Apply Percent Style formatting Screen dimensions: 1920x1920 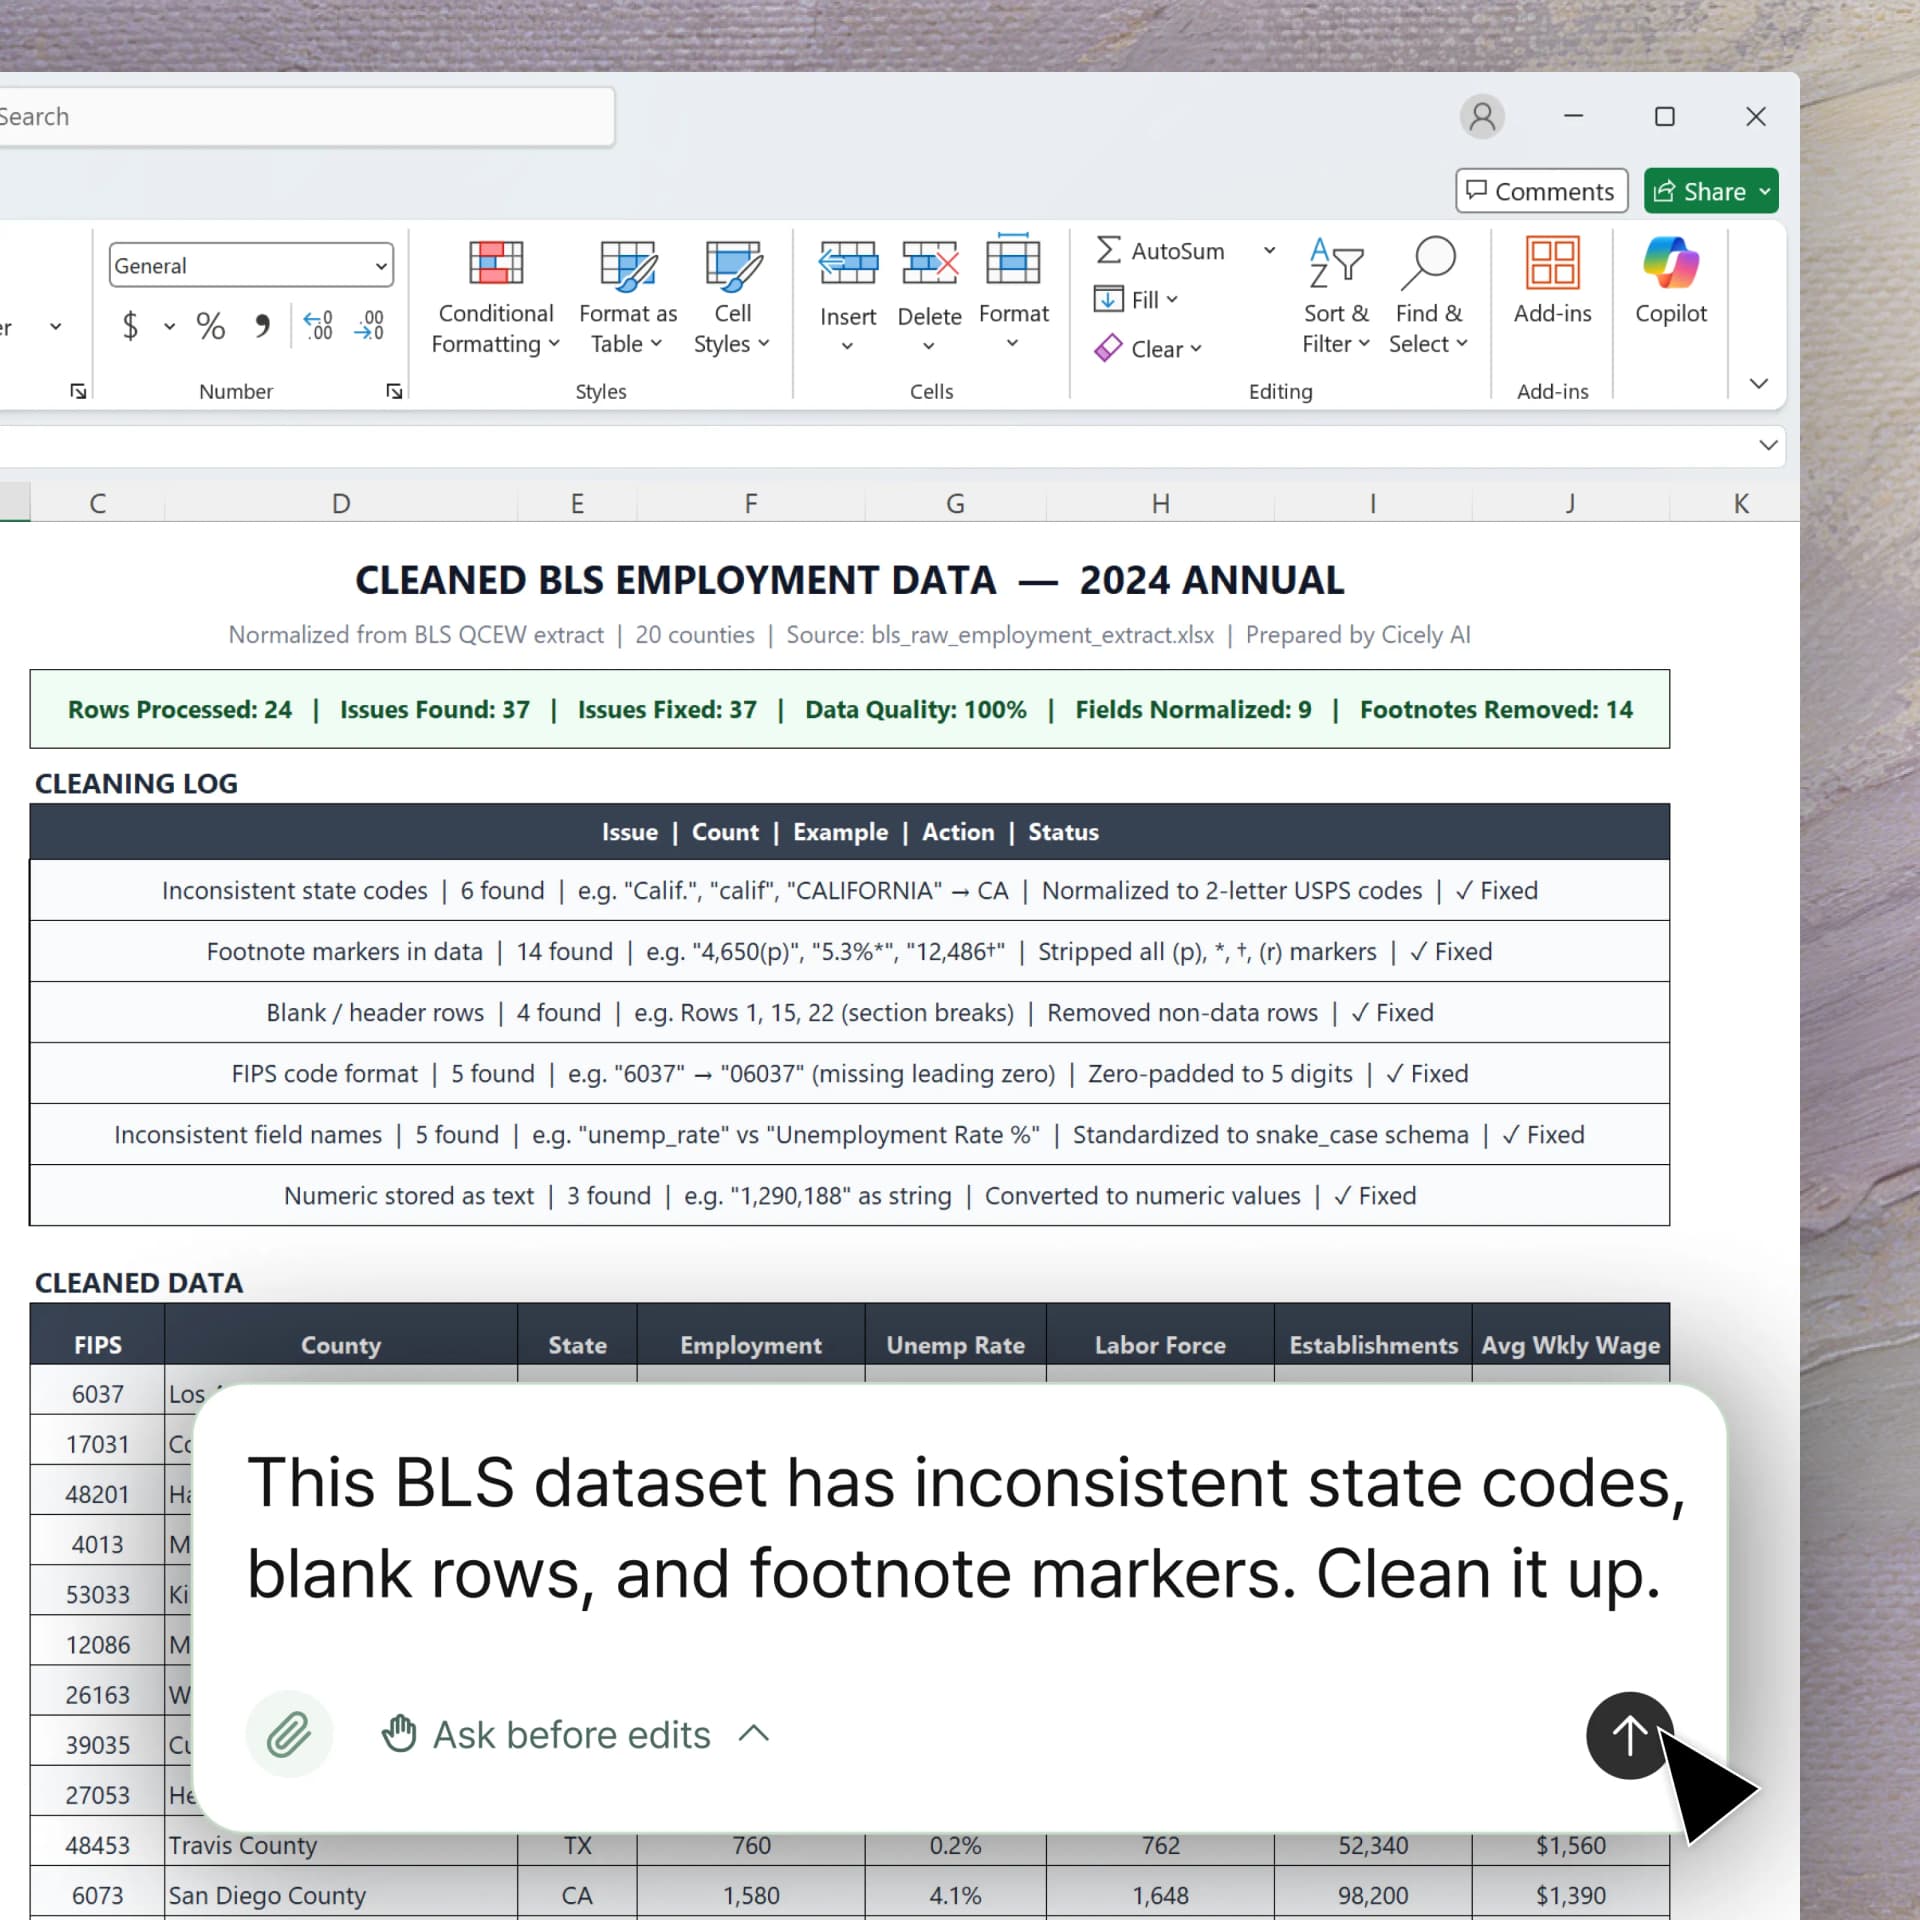pyautogui.click(x=210, y=326)
